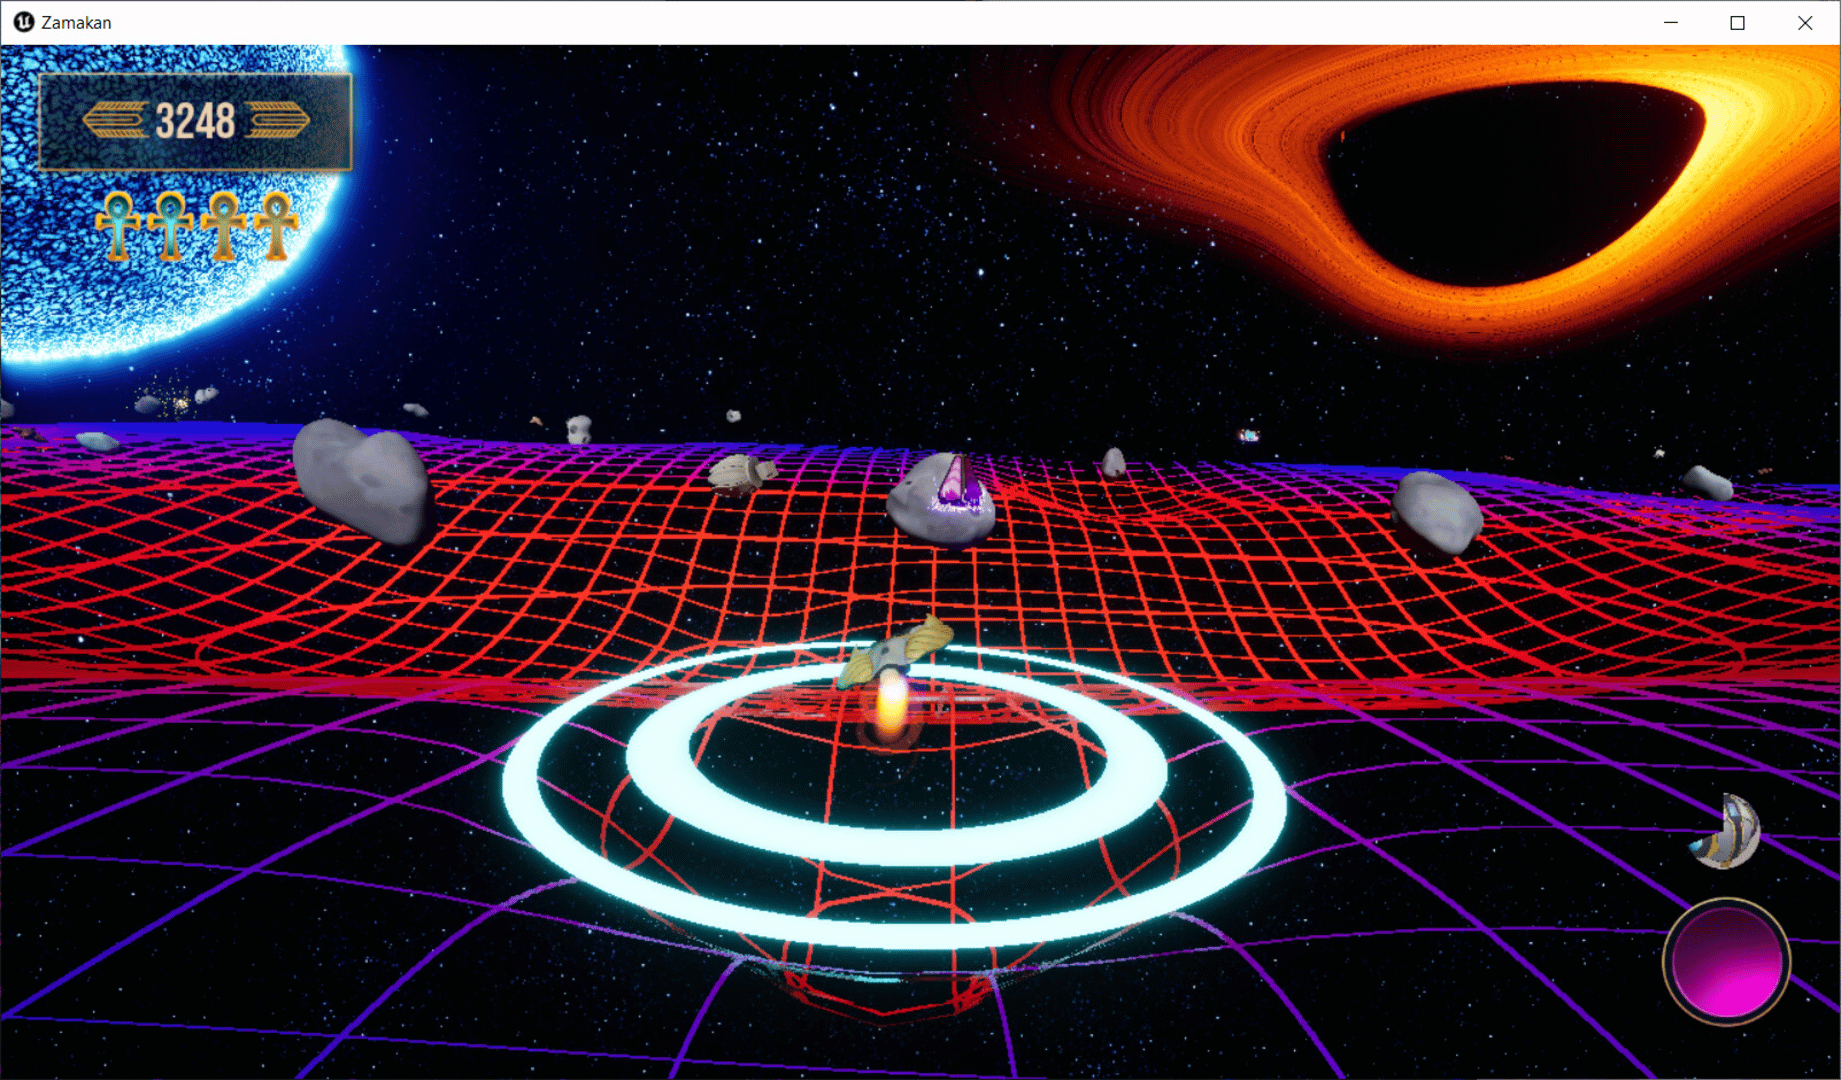The image size is (1841, 1080).
Task: Click the rightmost ankh life icon
Action: (276, 226)
